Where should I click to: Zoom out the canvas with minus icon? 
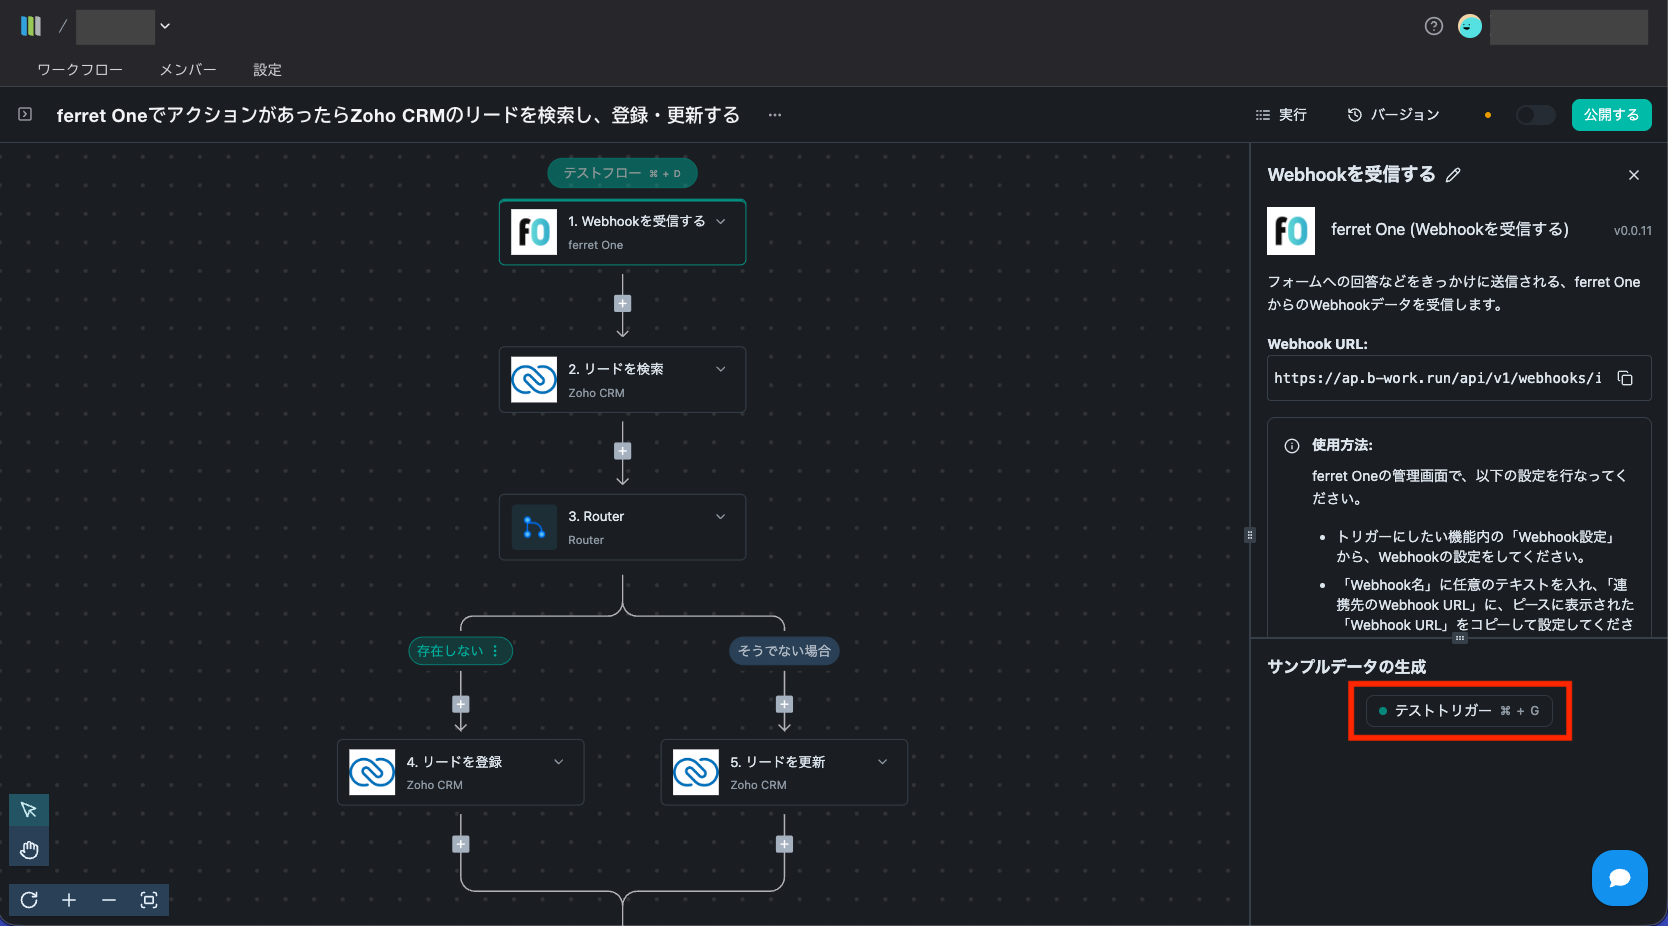coord(109,900)
